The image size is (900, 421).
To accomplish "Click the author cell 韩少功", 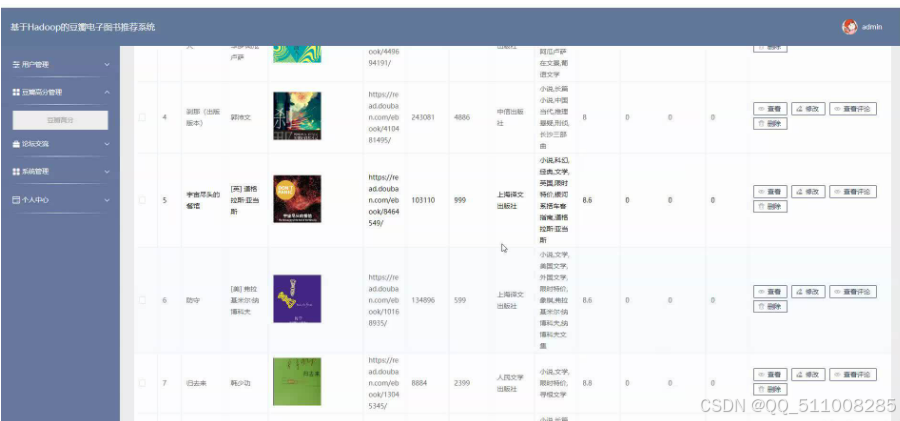I will click(240, 383).
